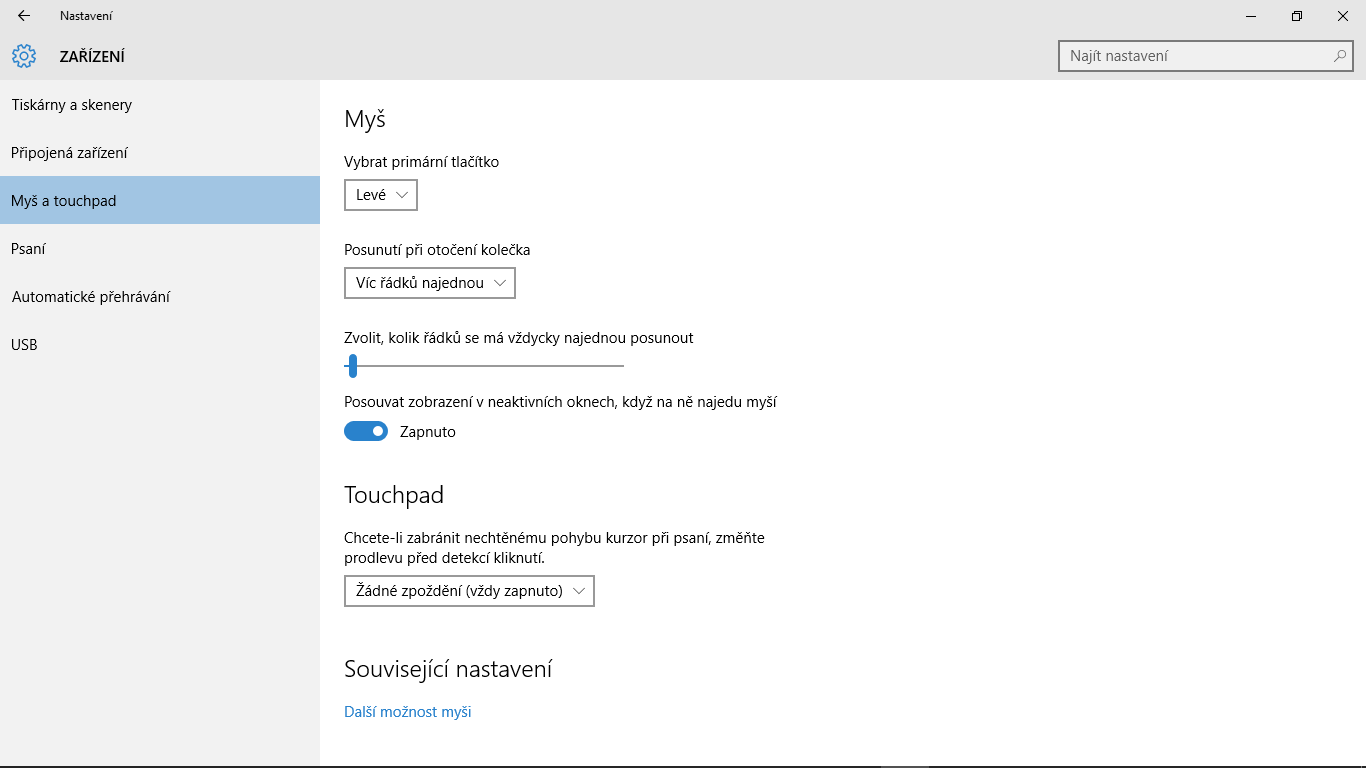Click the Najít nastavení search field
The width and height of the screenshot is (1366, 768).
click(x=1205, y=56)
